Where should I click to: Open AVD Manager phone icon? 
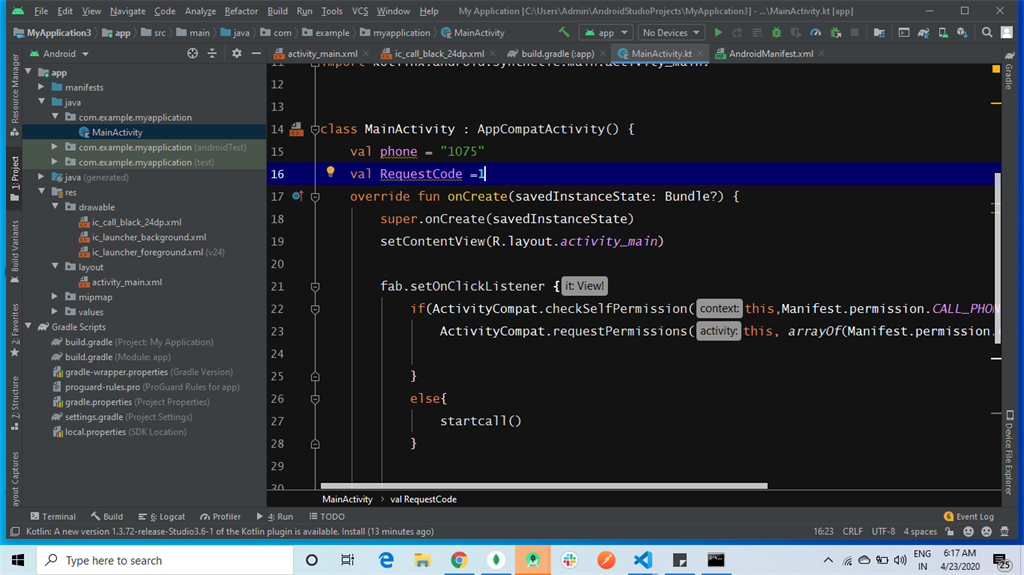pos(943,32)
